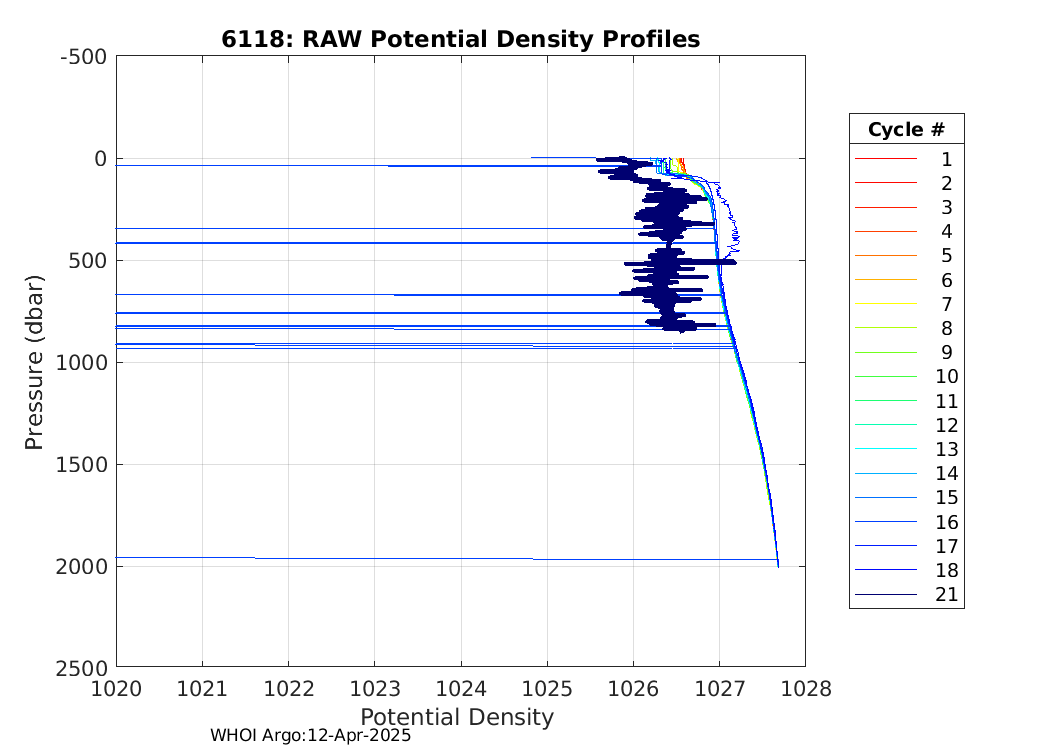Select the 'Pressure (dbar)' y-axis label
1050x750 pixels.
35,361
